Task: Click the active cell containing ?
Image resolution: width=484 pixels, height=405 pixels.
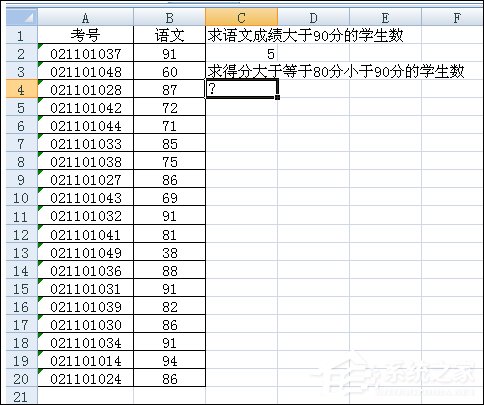Action: (x=241, y=89)
